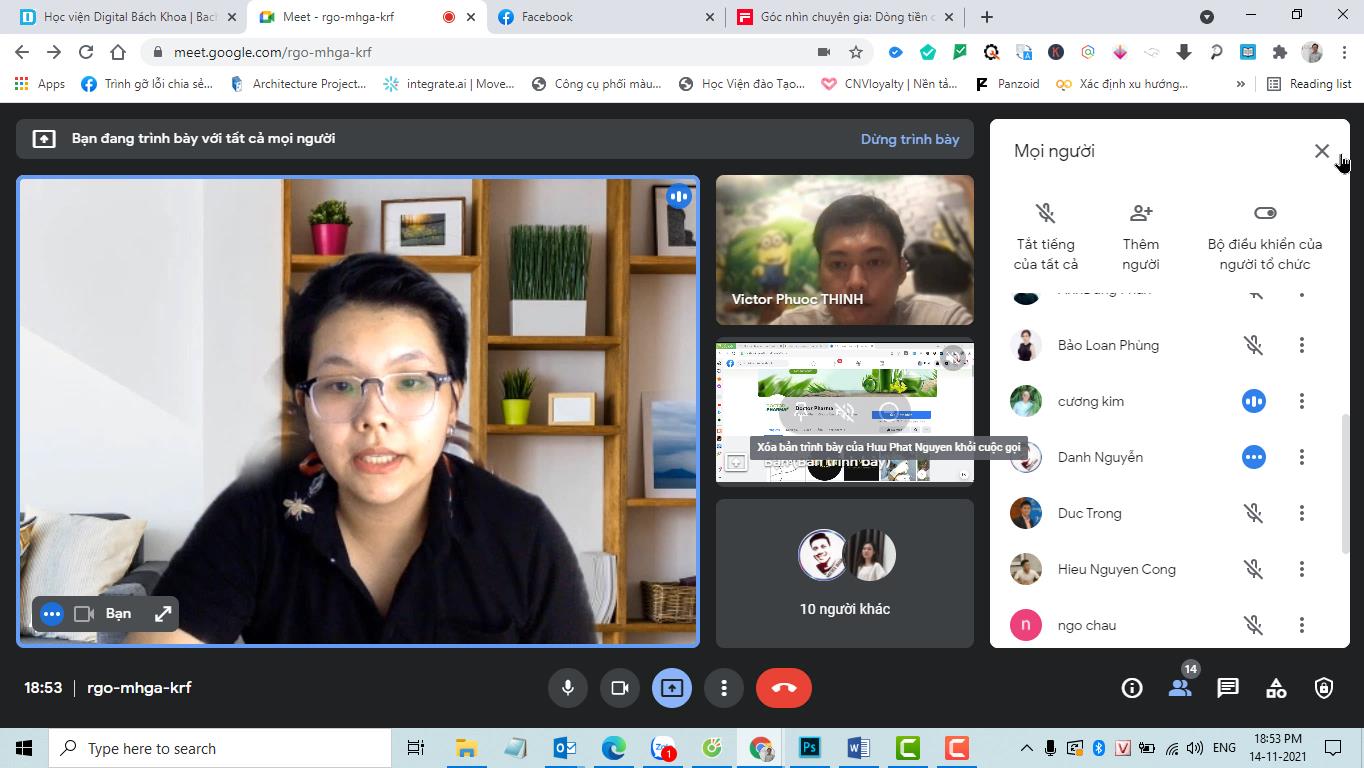Open more options for Hieu Nguyen Cong
1364x768 pixels.
click(1301, 569)
